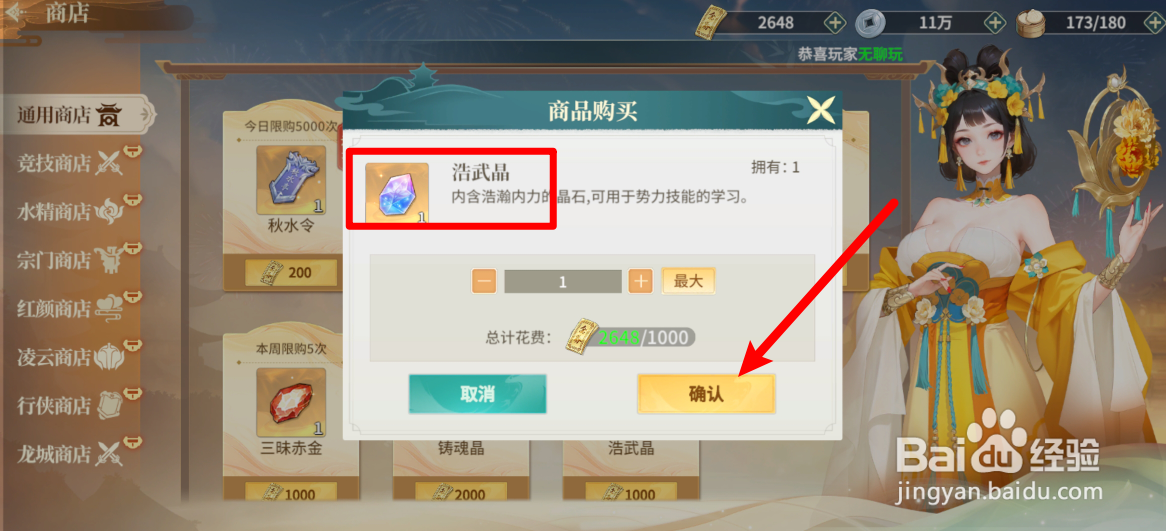Close the 商品购买 dialog with X
The height and width of the screenshot is (531, 1166).
(822, 111)
